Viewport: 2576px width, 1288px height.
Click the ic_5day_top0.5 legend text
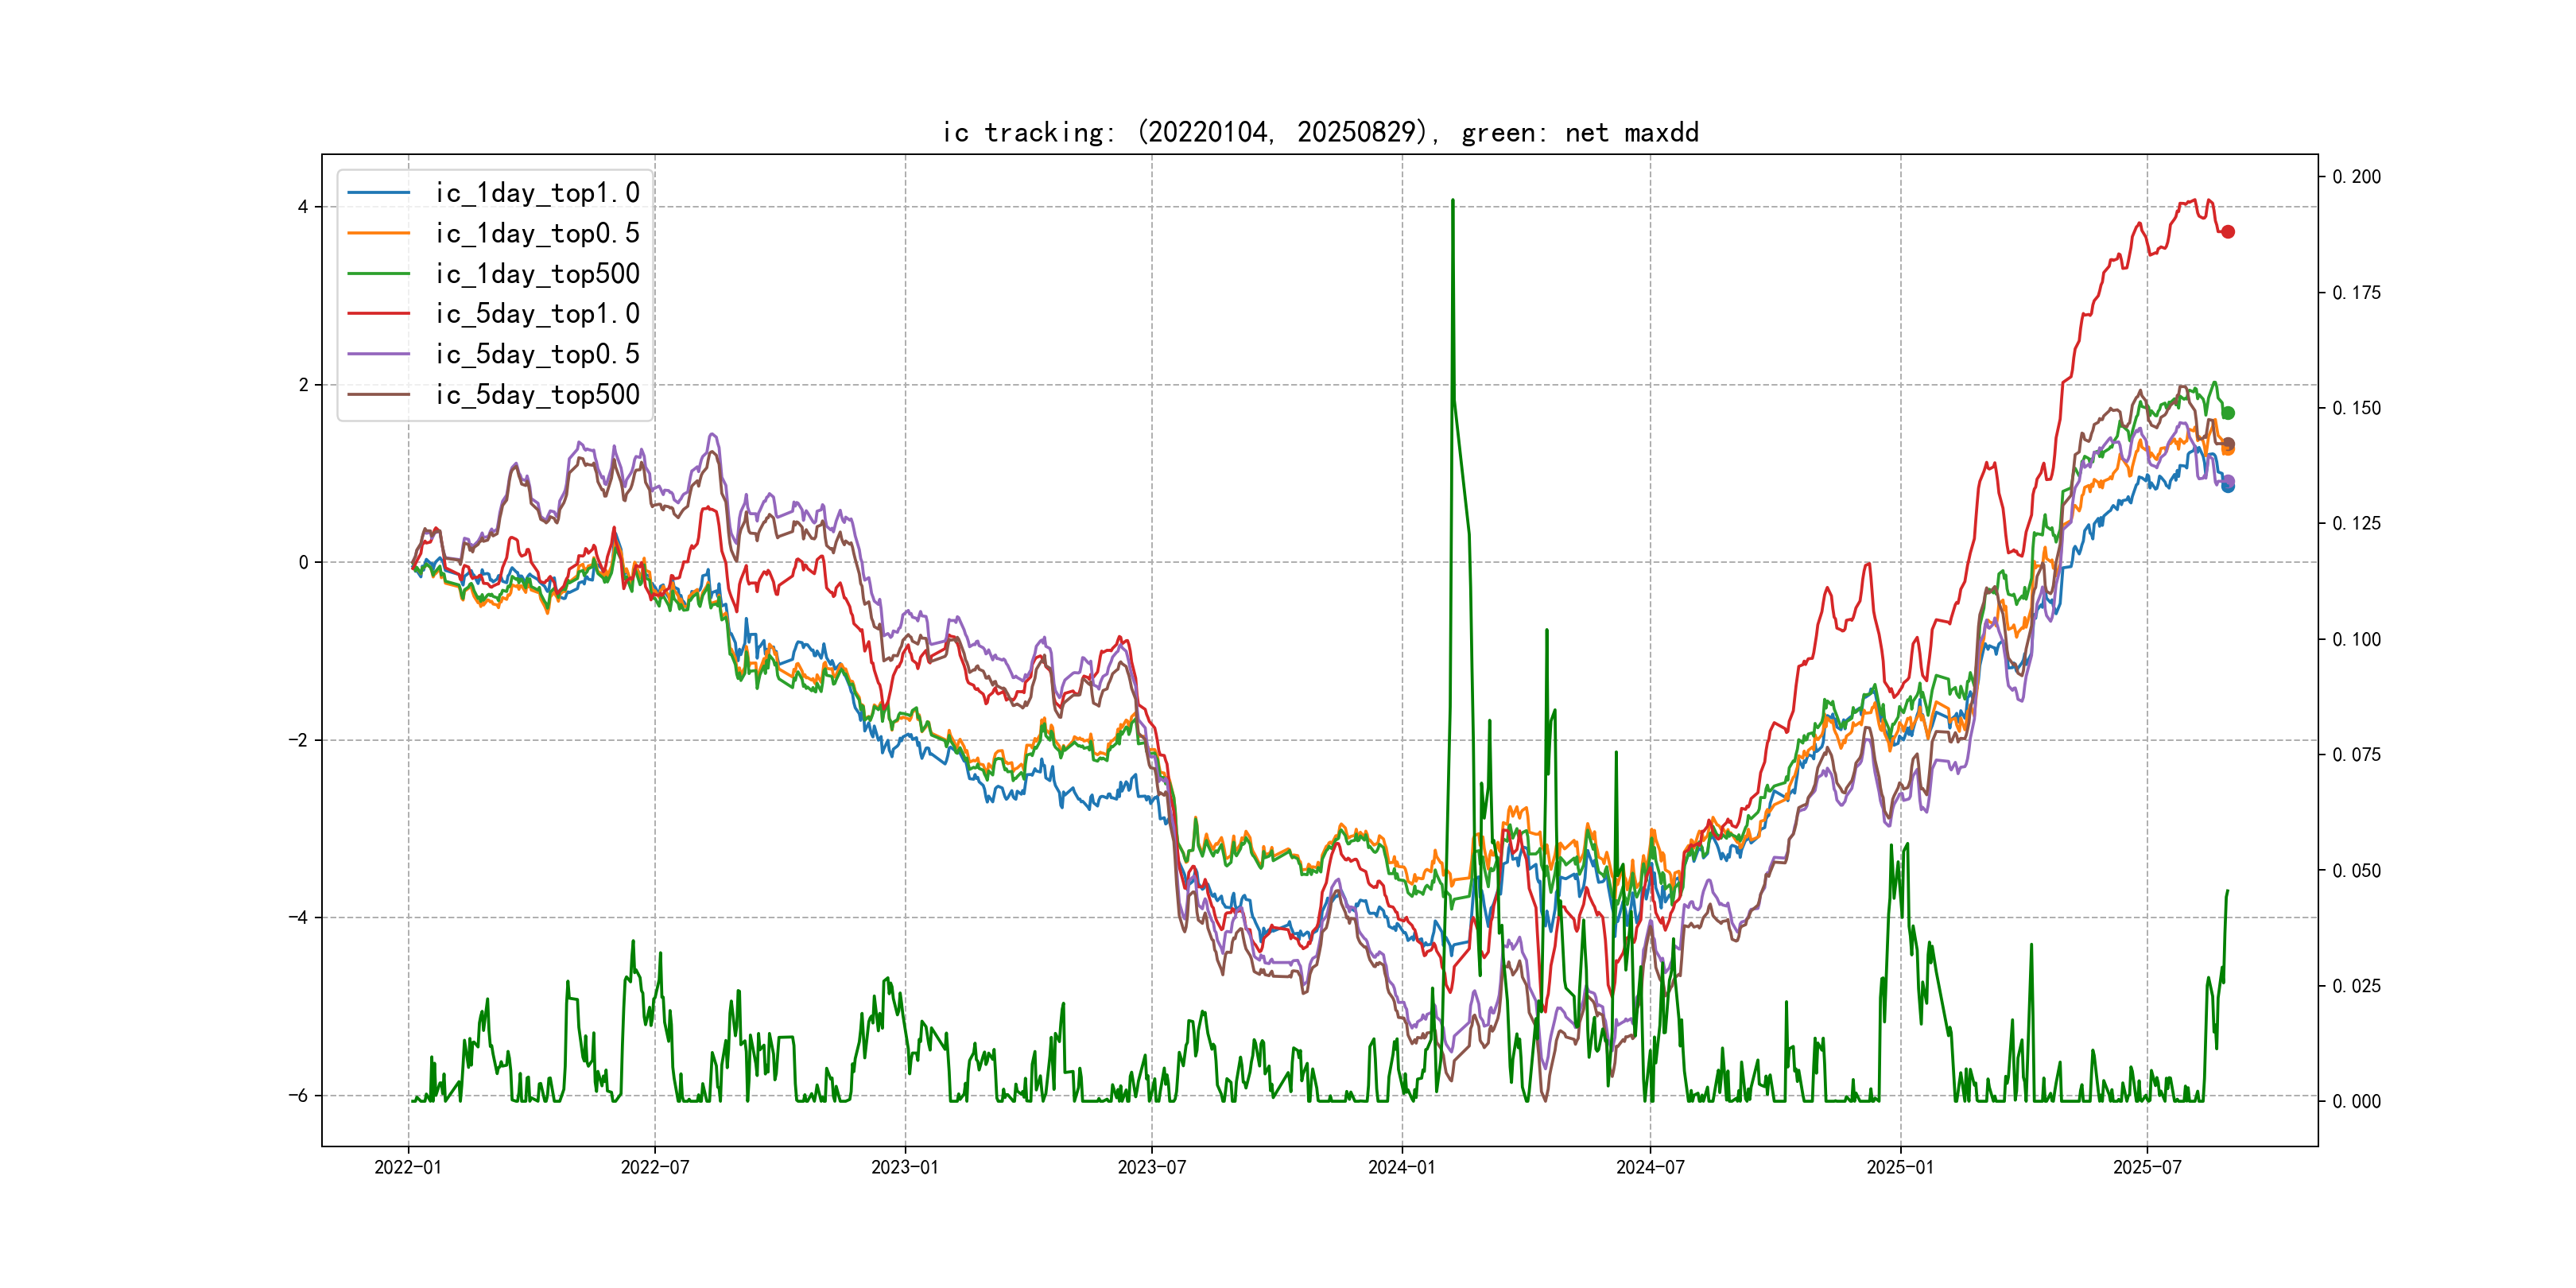click(x=537, y=354)
